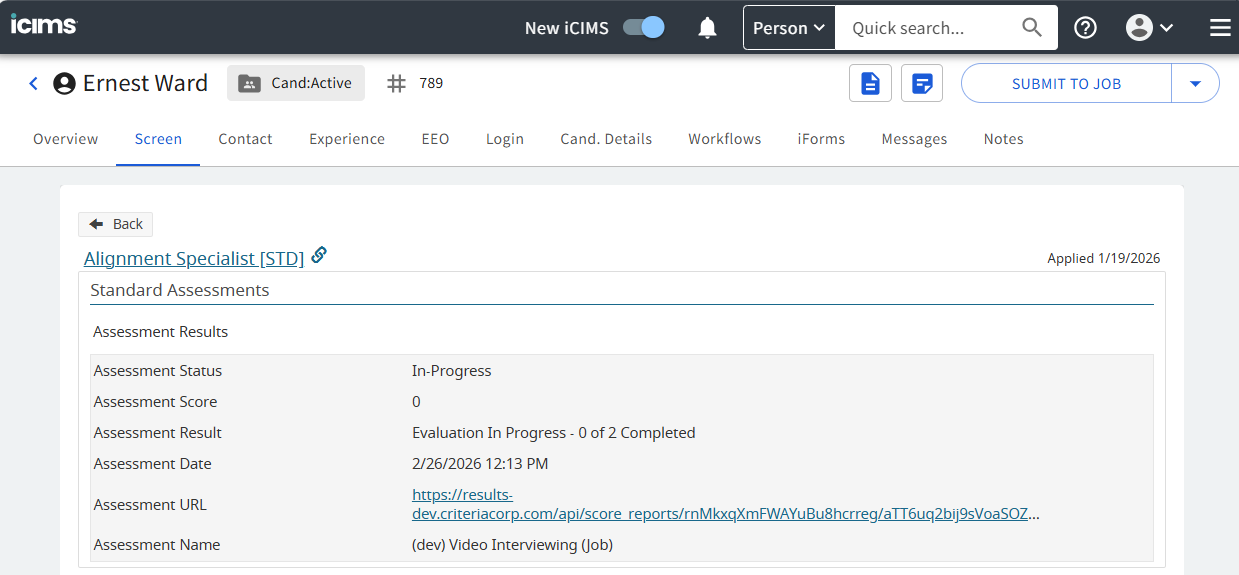This screenshot has width=1239, height=575.
Task: Click the Evaluation In Progress result text
Action: [554, 433]
